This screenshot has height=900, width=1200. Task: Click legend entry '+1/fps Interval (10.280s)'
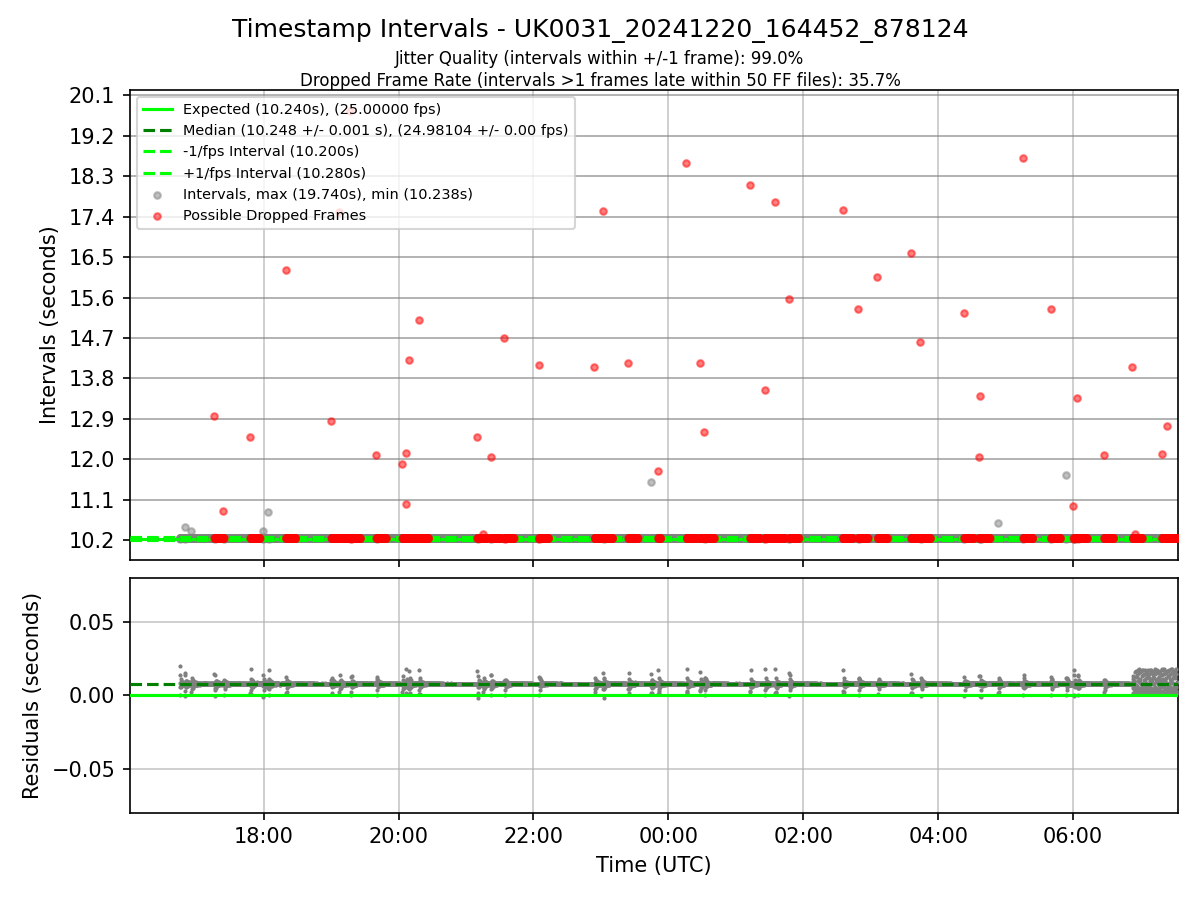(x=272, y=173)
